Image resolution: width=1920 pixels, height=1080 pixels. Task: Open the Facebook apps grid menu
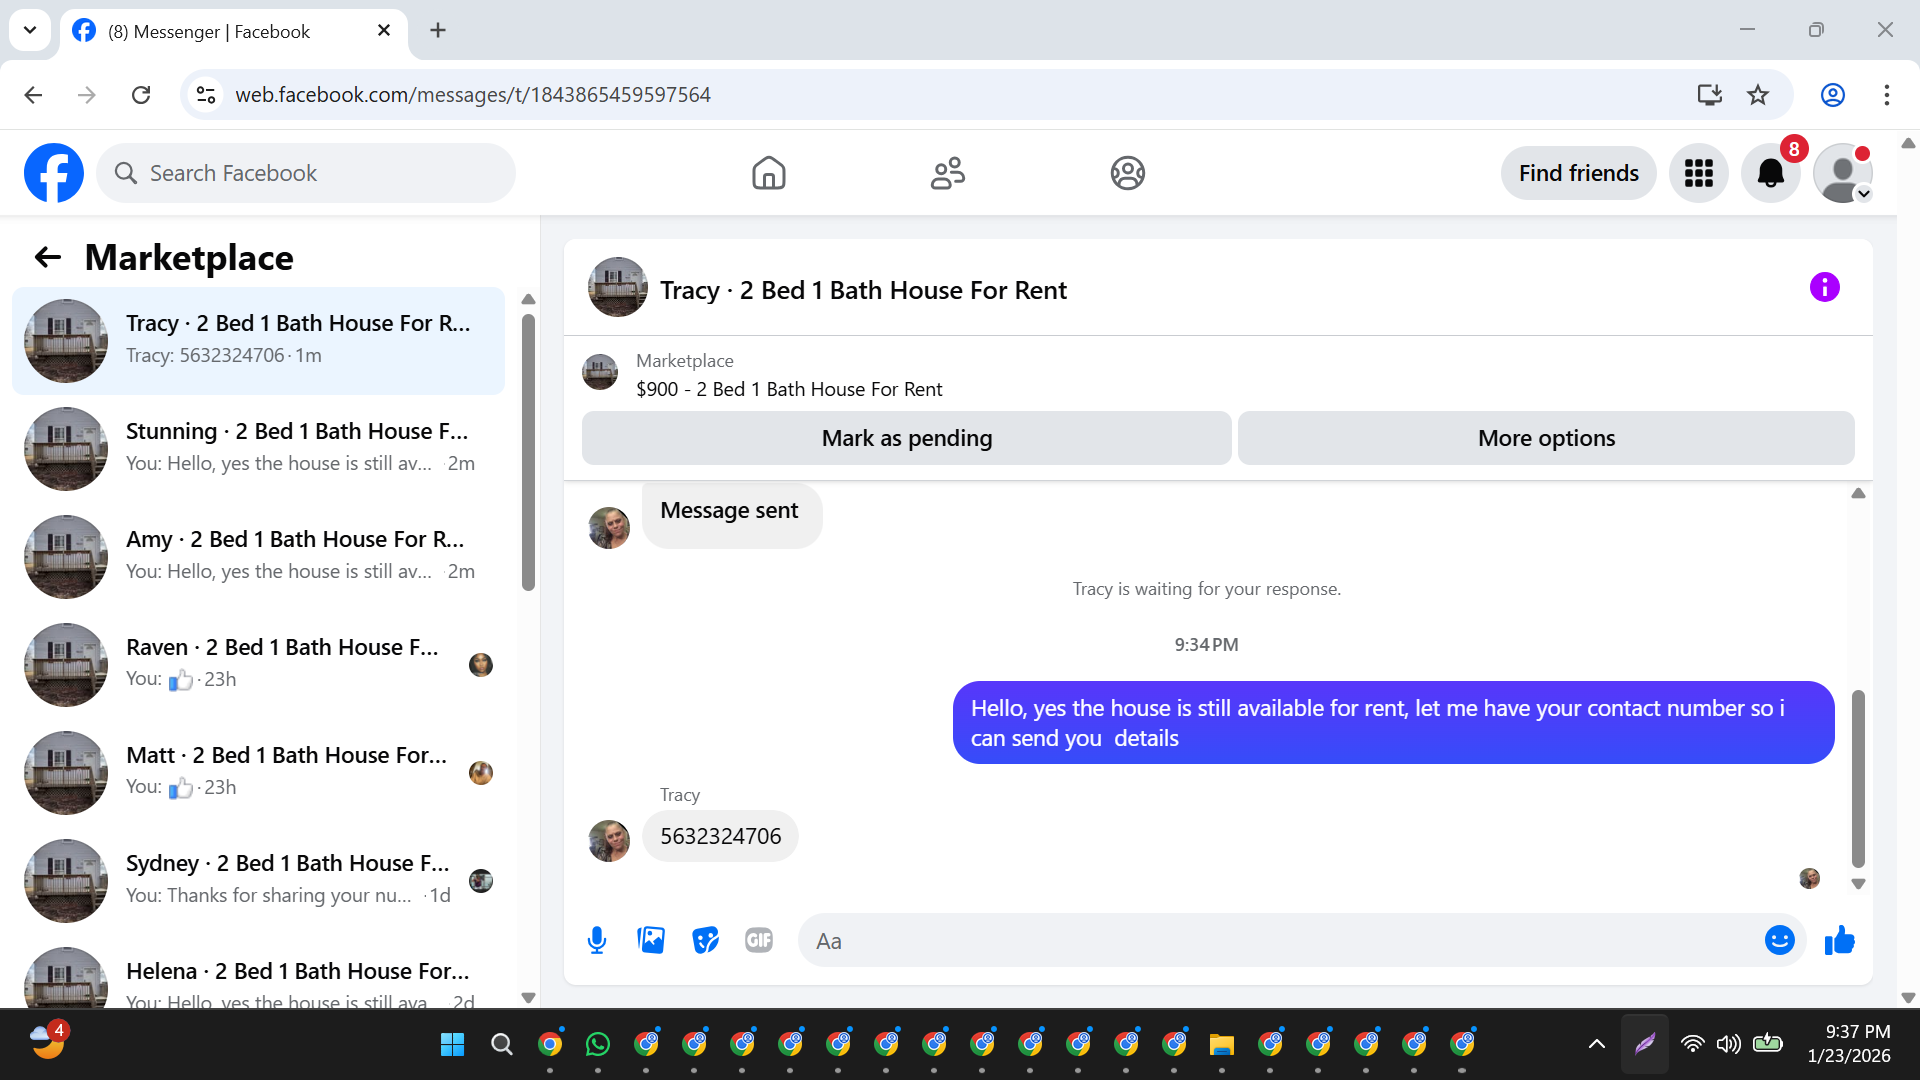pos(1698,173)
